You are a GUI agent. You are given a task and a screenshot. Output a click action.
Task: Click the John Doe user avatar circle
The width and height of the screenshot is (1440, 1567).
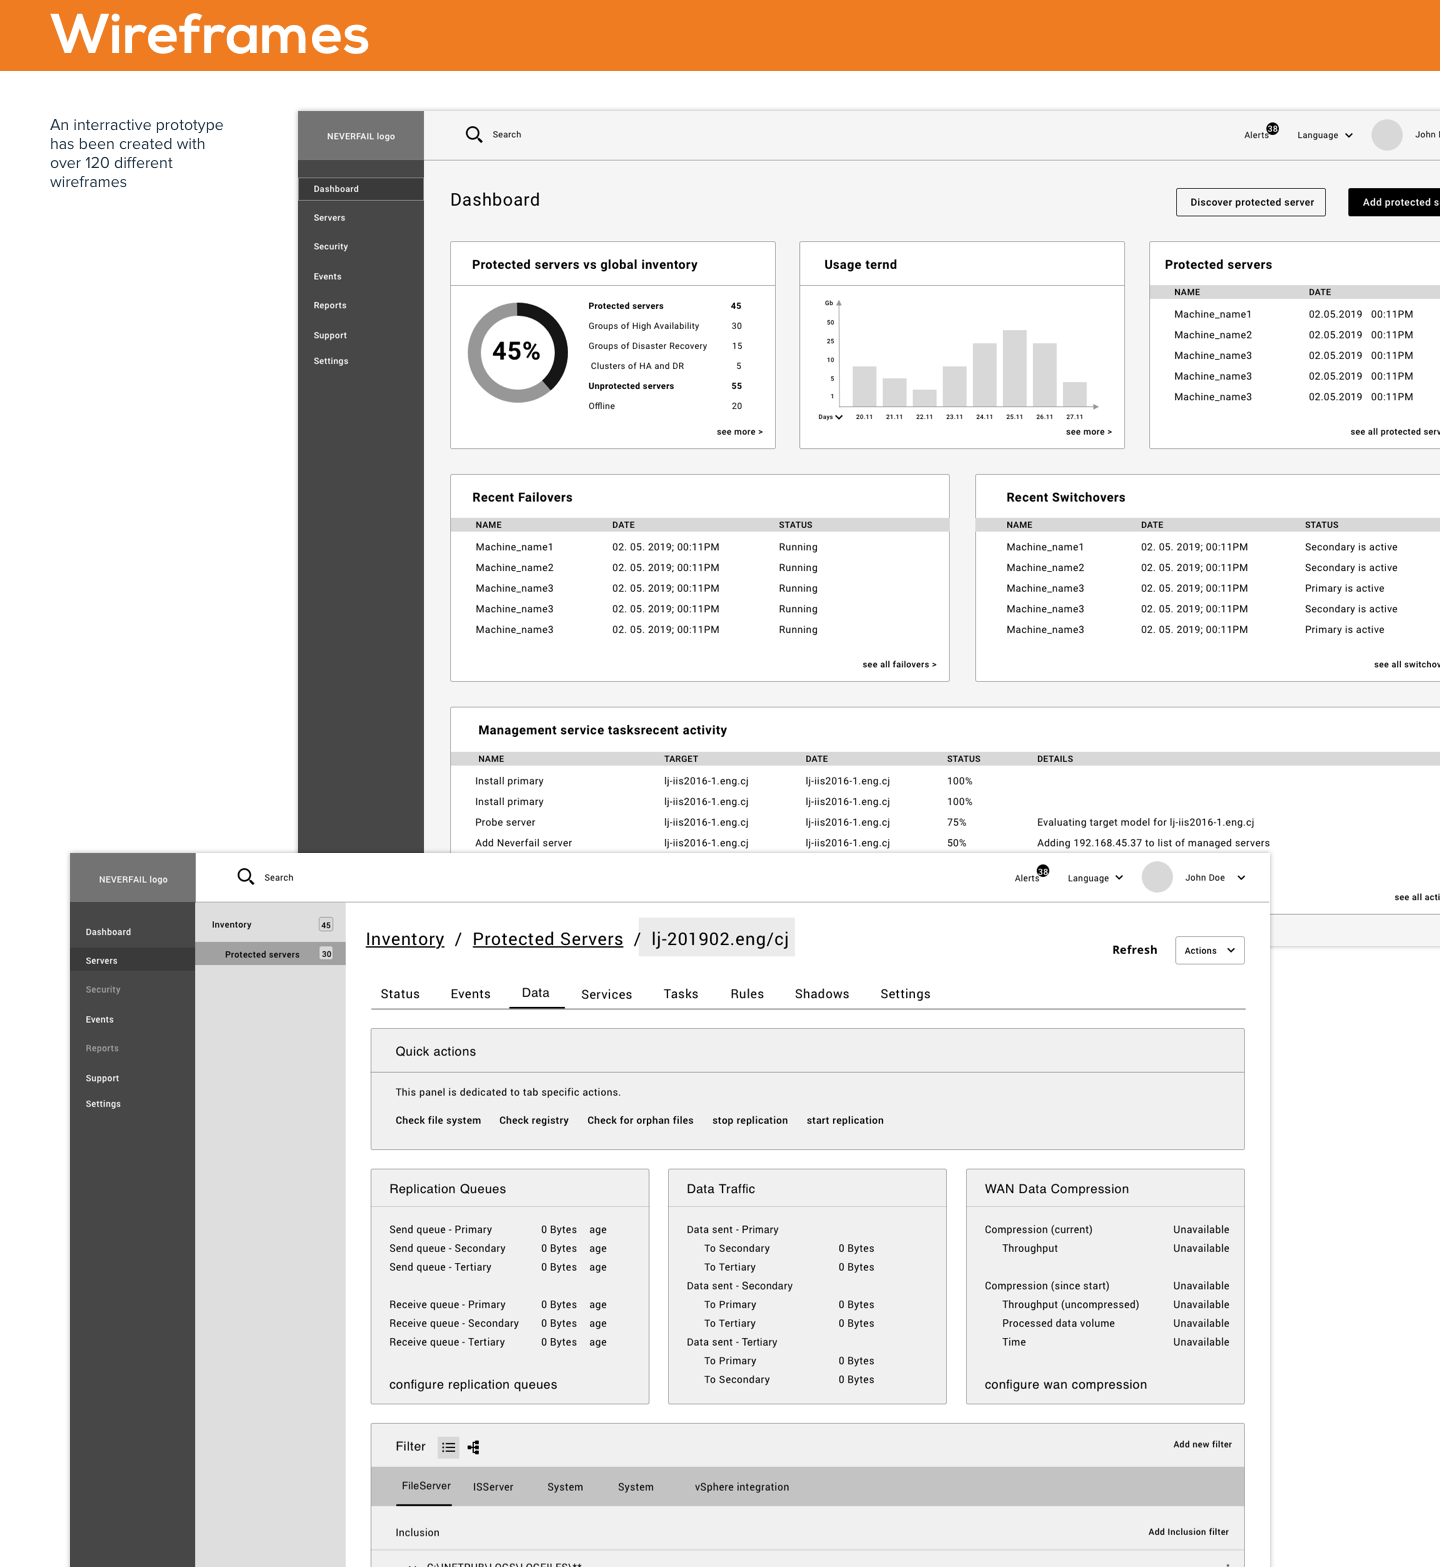coord(1157,877)
